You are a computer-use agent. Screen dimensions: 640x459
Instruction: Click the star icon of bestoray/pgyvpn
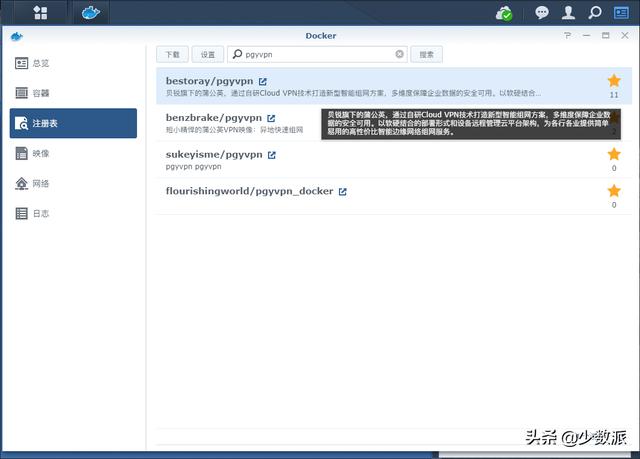pos(614,81)
